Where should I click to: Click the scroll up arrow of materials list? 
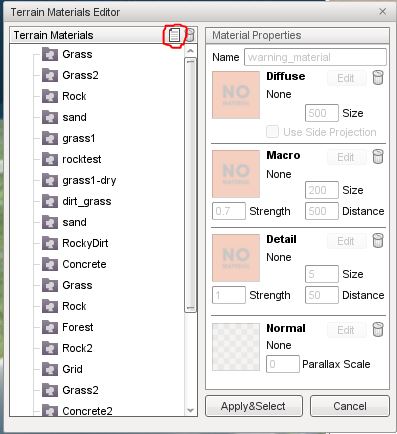click(x=190, y=51)
